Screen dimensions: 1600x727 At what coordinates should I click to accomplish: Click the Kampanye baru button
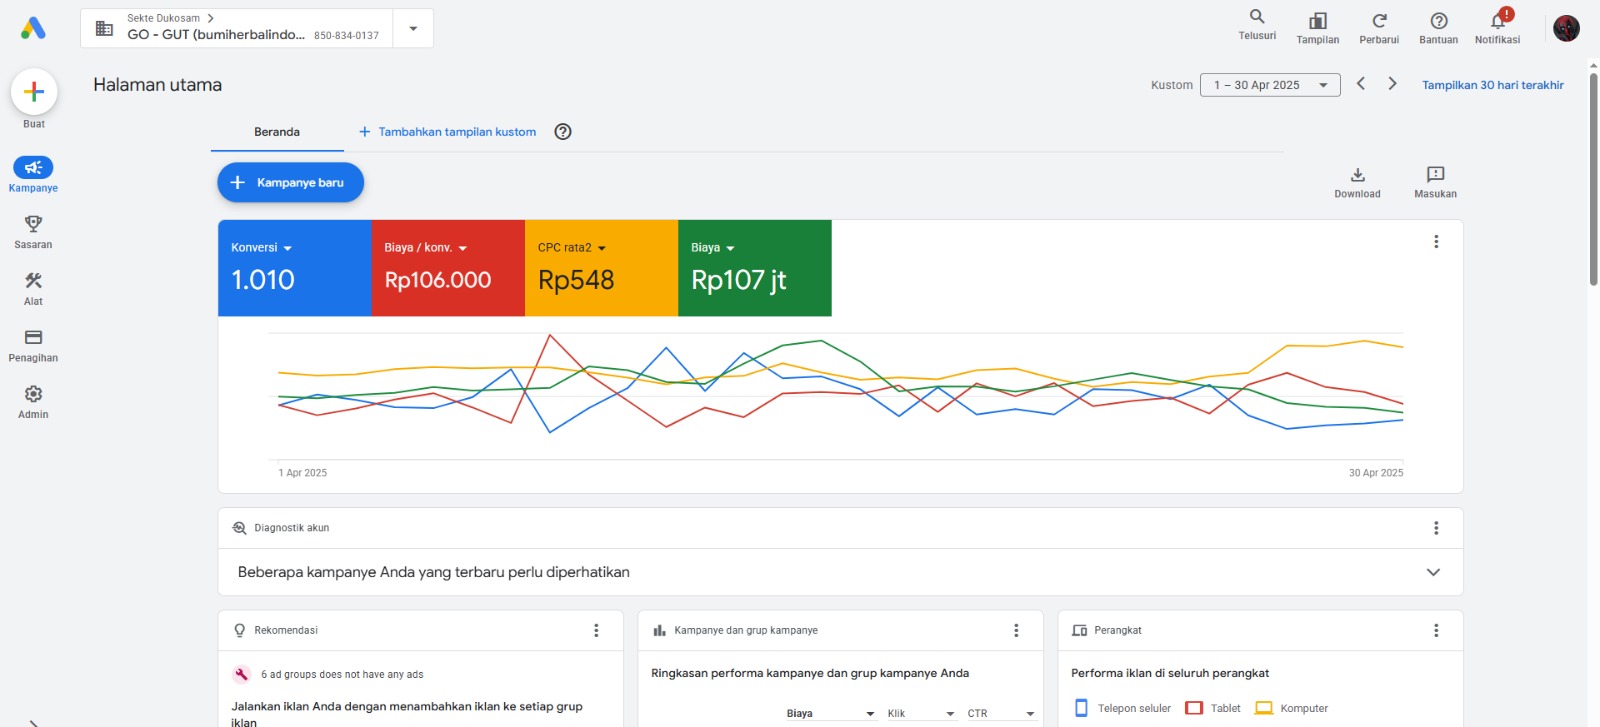(290, 182)
